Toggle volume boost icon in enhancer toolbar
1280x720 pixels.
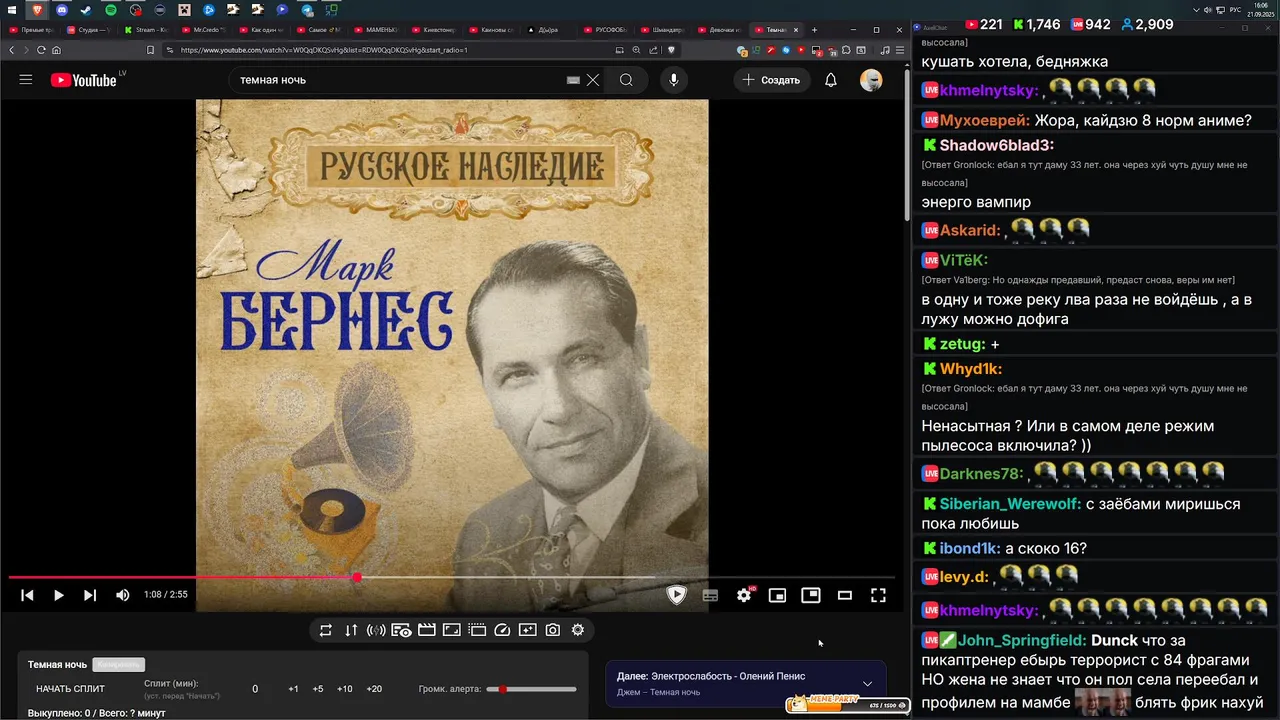tap(376, 630)
